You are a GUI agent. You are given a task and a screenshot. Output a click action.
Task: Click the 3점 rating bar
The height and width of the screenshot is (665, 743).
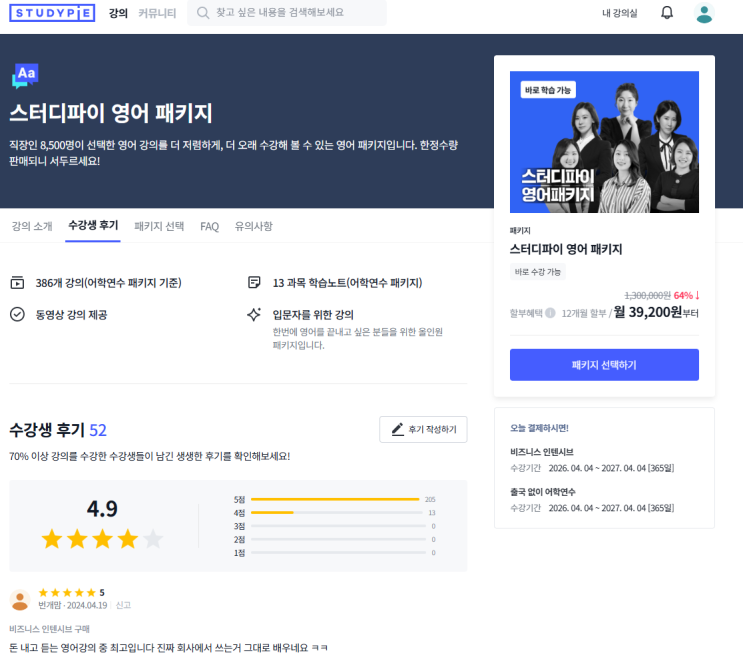coord(336,526)
